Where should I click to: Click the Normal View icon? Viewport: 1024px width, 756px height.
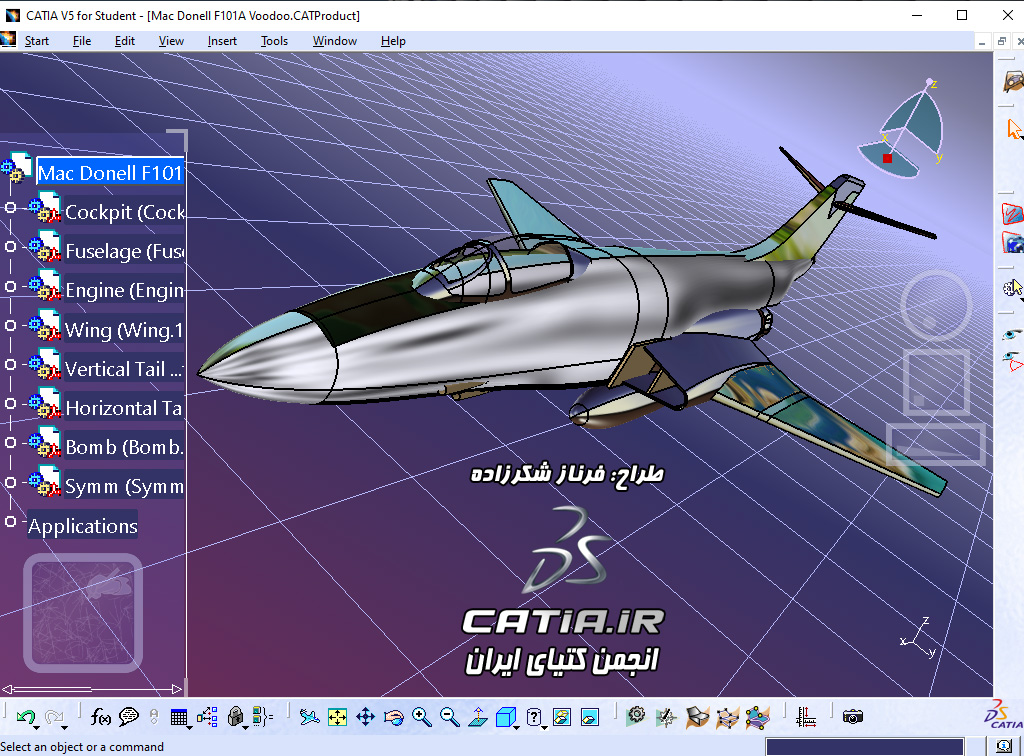[478, 717]
